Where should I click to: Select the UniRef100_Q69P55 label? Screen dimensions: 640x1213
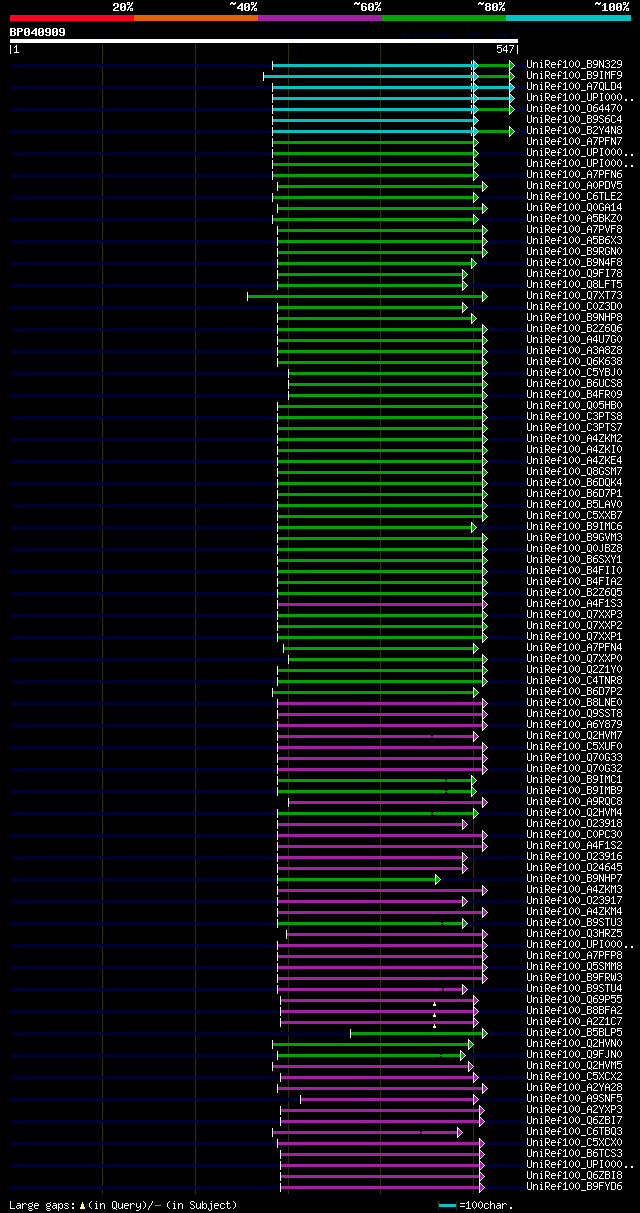(574, 1000)
